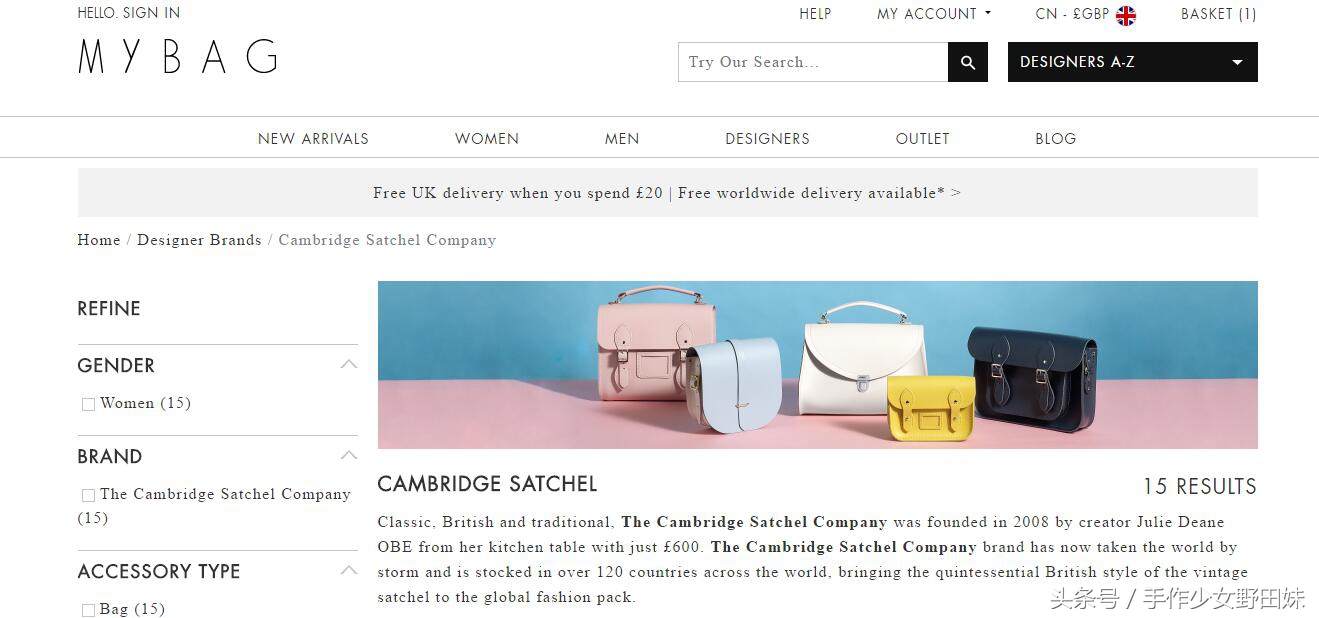1319x618 pixels.
Task: Open the My Account dropdown menu
Action: pos(934,14)
